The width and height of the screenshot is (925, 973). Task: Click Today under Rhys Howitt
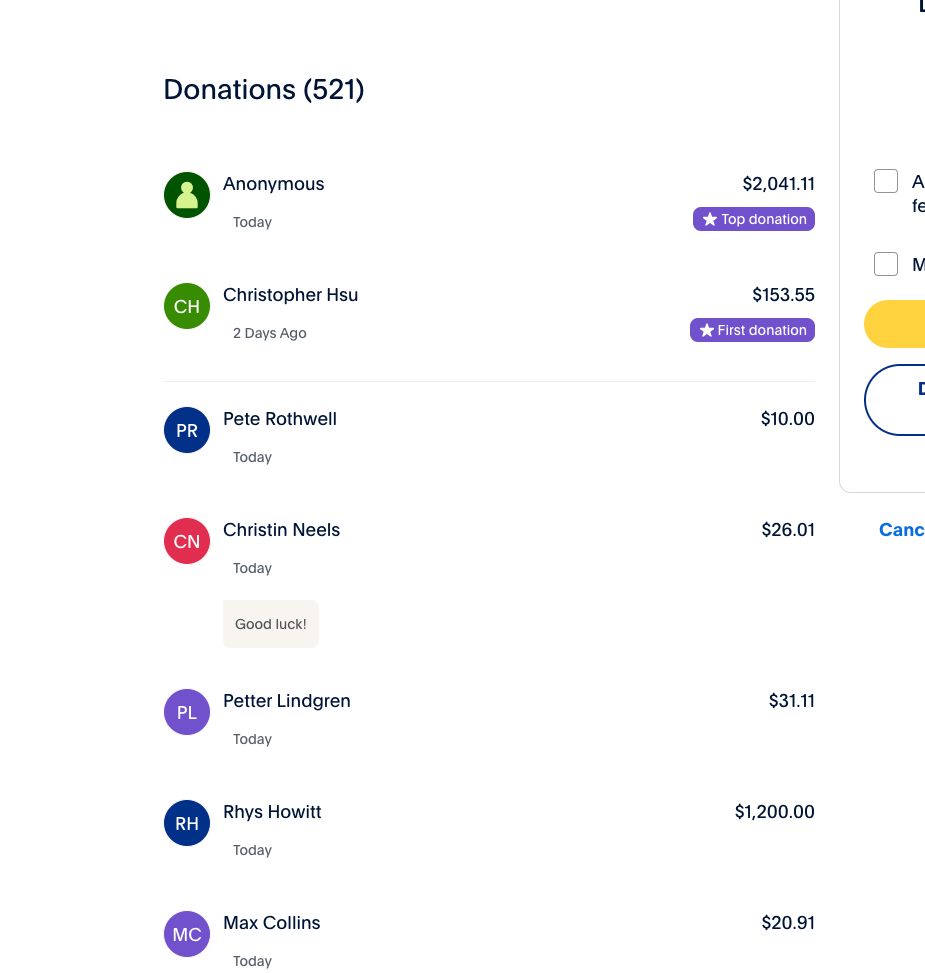pyautogui.click(x=252, y=850)
